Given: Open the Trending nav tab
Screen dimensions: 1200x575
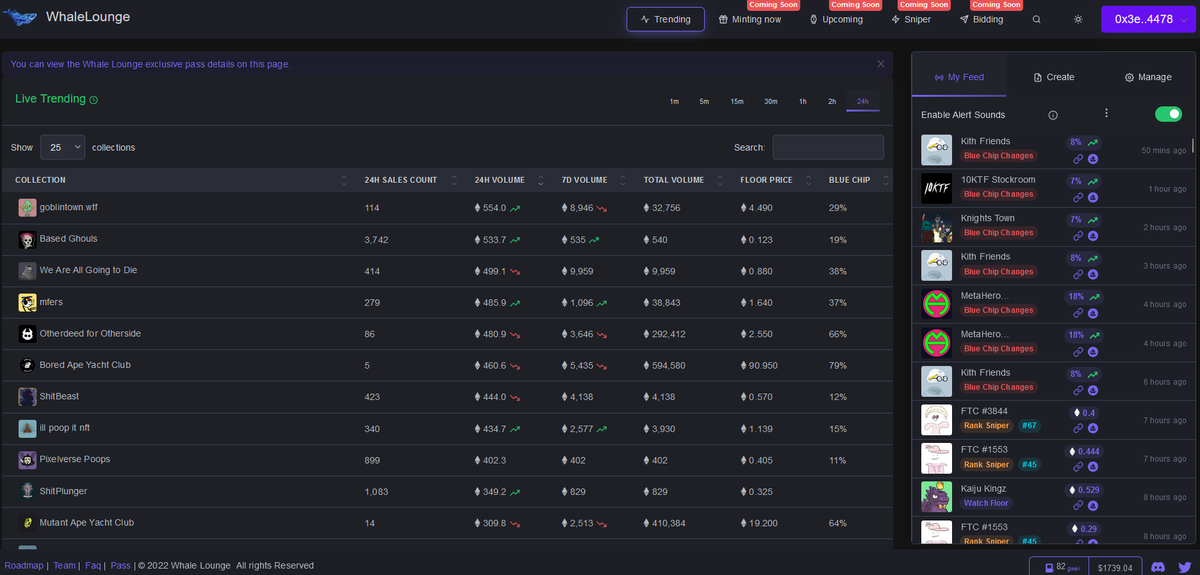Looking at the screenshot, I should (666, 19).
